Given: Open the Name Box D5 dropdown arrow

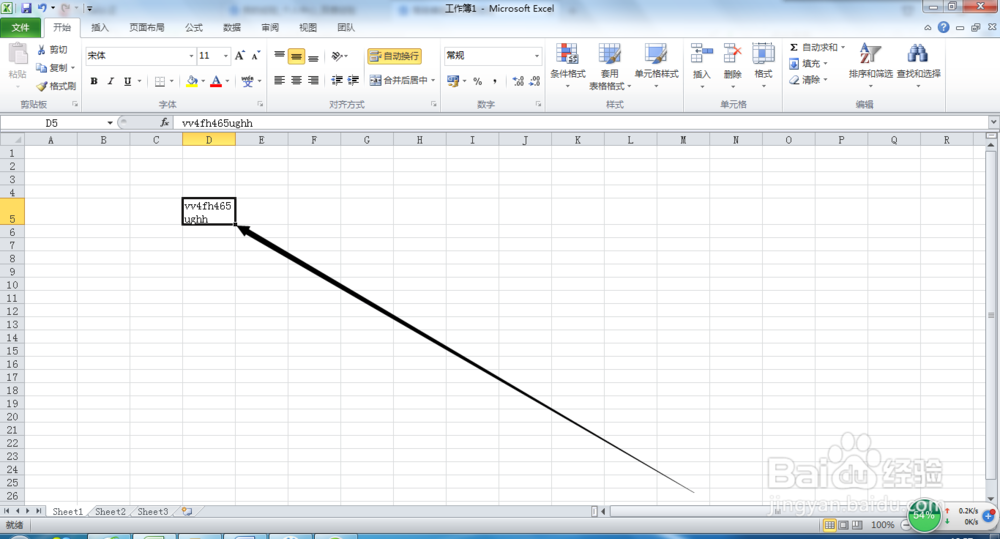Looking at the screenshot, I should point(110,122).
